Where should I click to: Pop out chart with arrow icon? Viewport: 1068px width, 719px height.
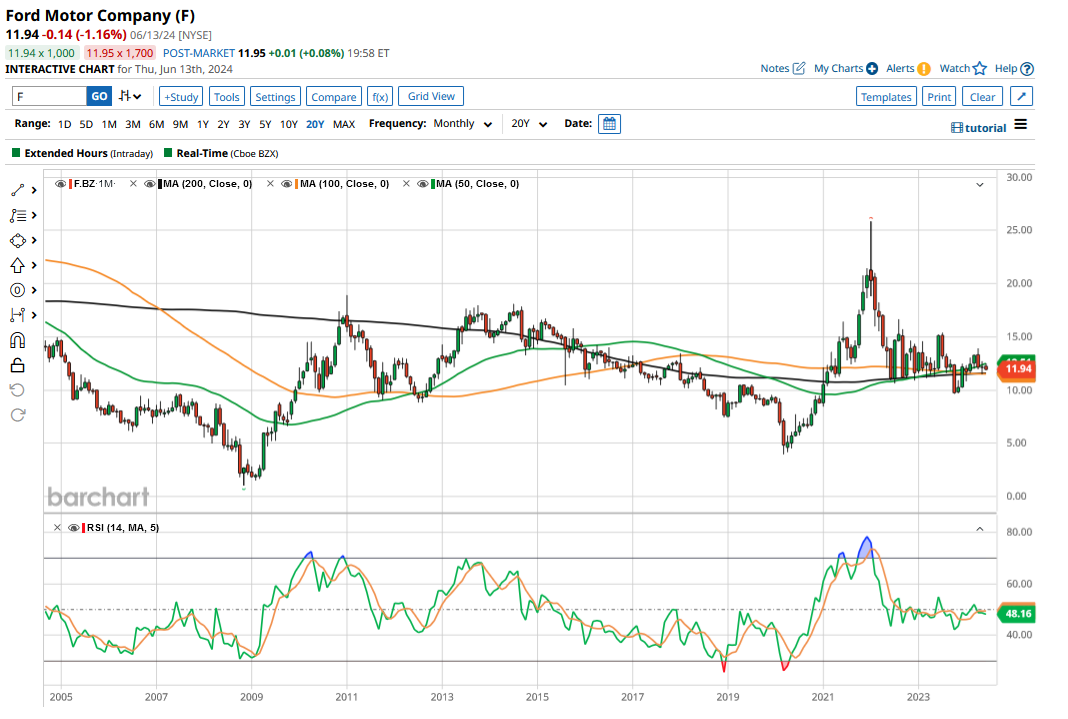click(1021, 97)
